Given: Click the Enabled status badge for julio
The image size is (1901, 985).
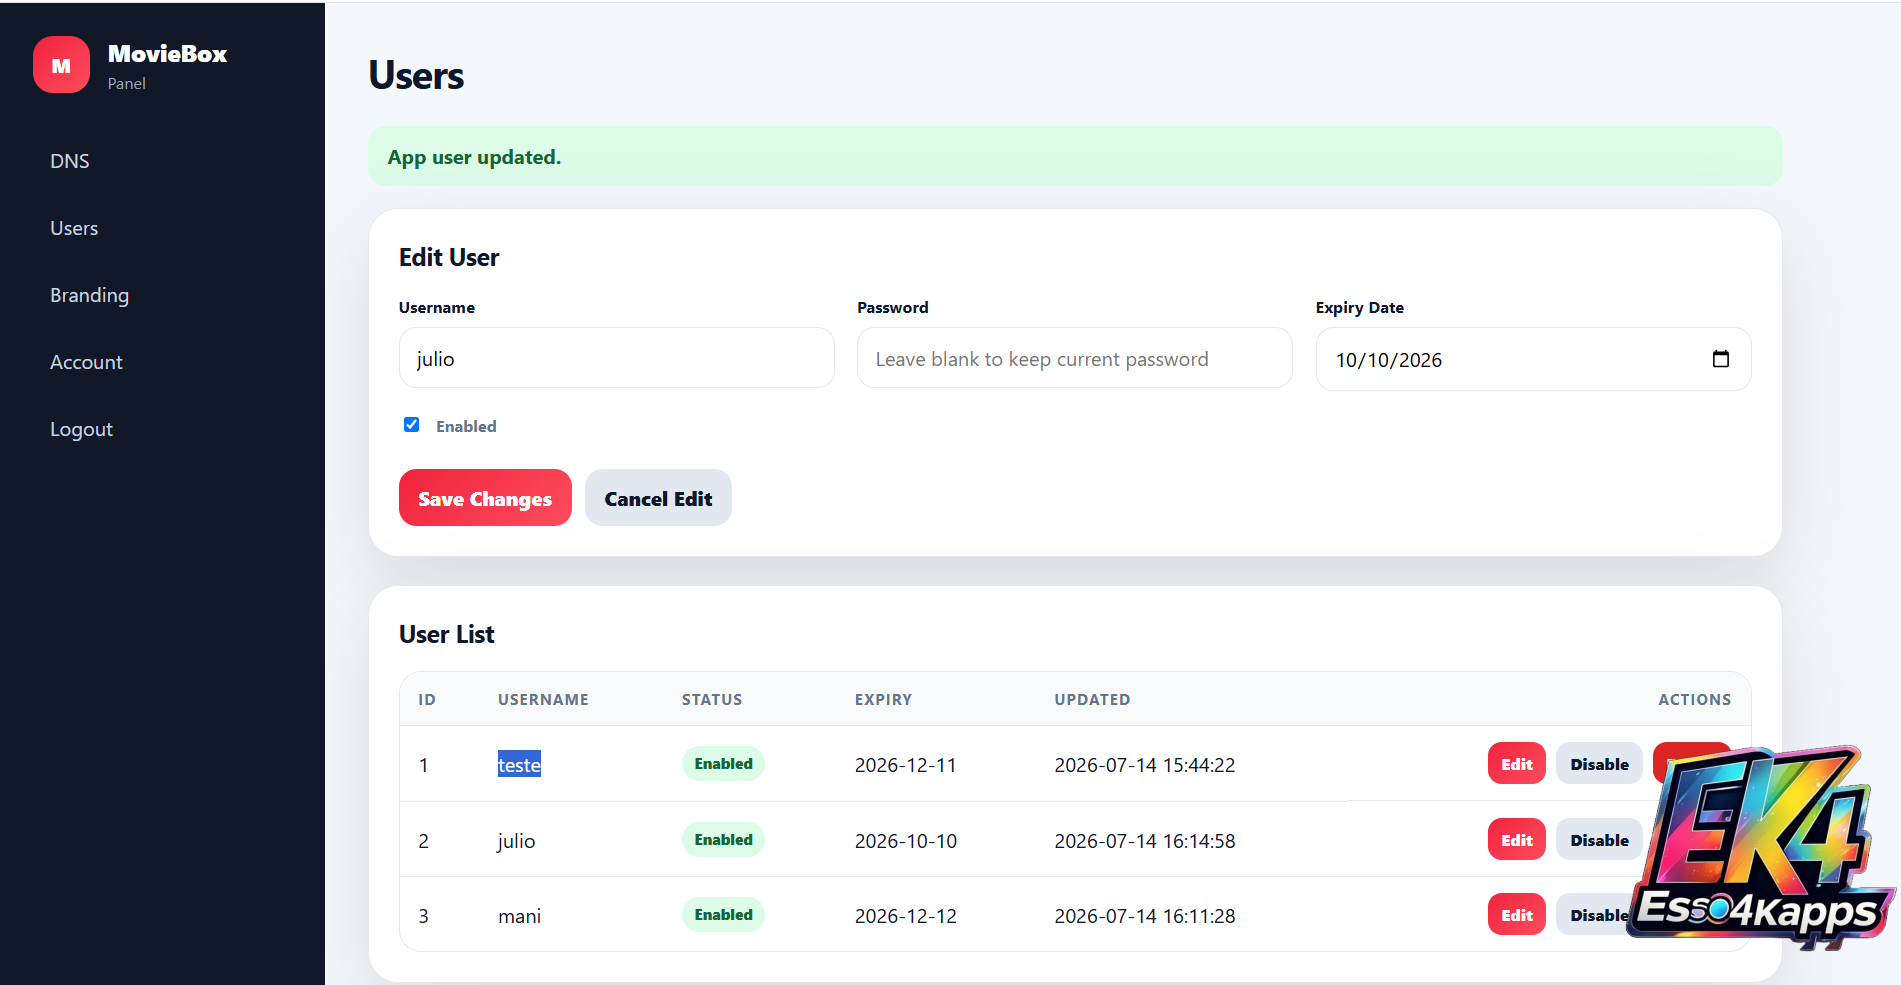Looking at the screenshot, I should 723,840.
